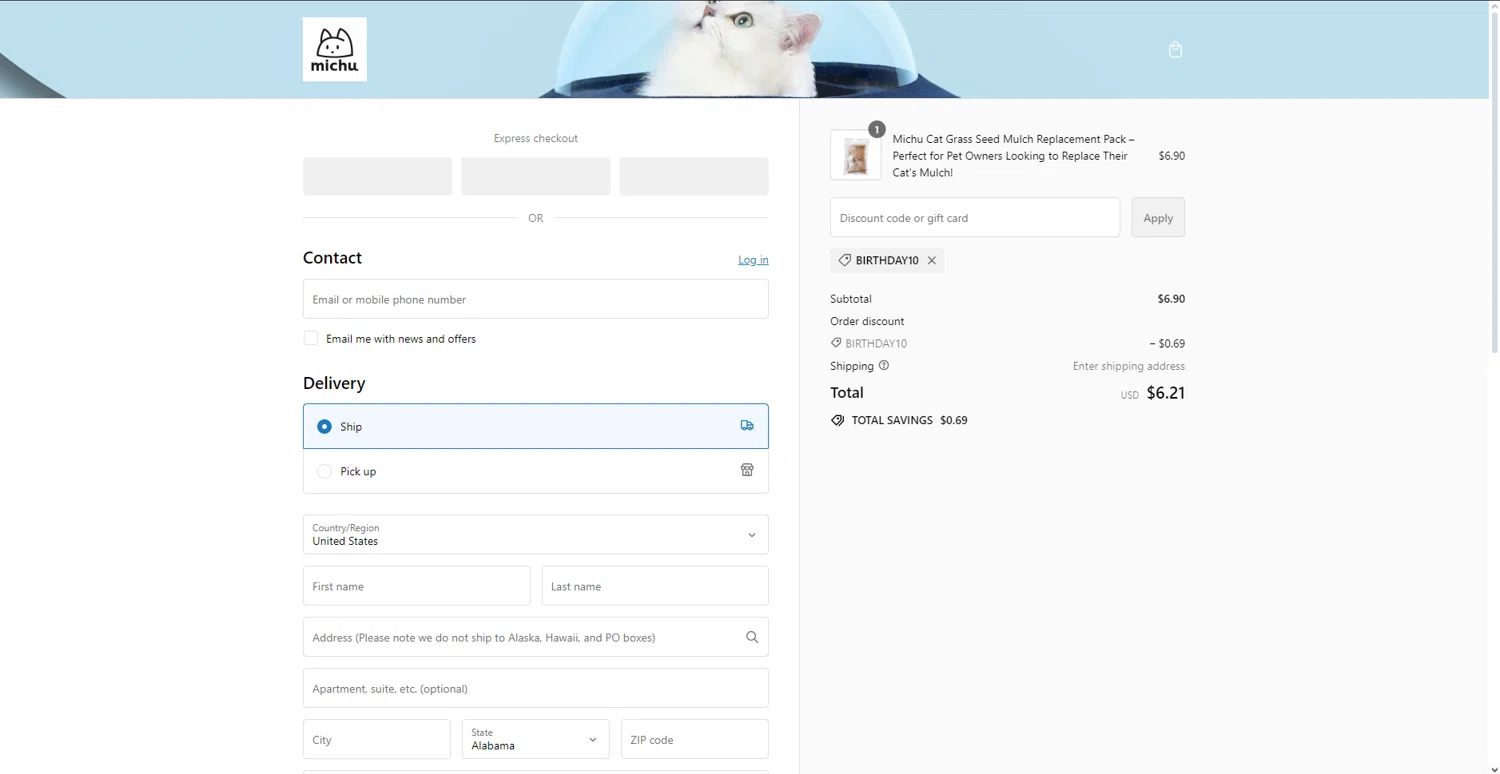The width and height of the screenshot is (1500, 774).
Task: Click the tag icon beside TOTAL SAVINGS
Action: coord(837,420)
